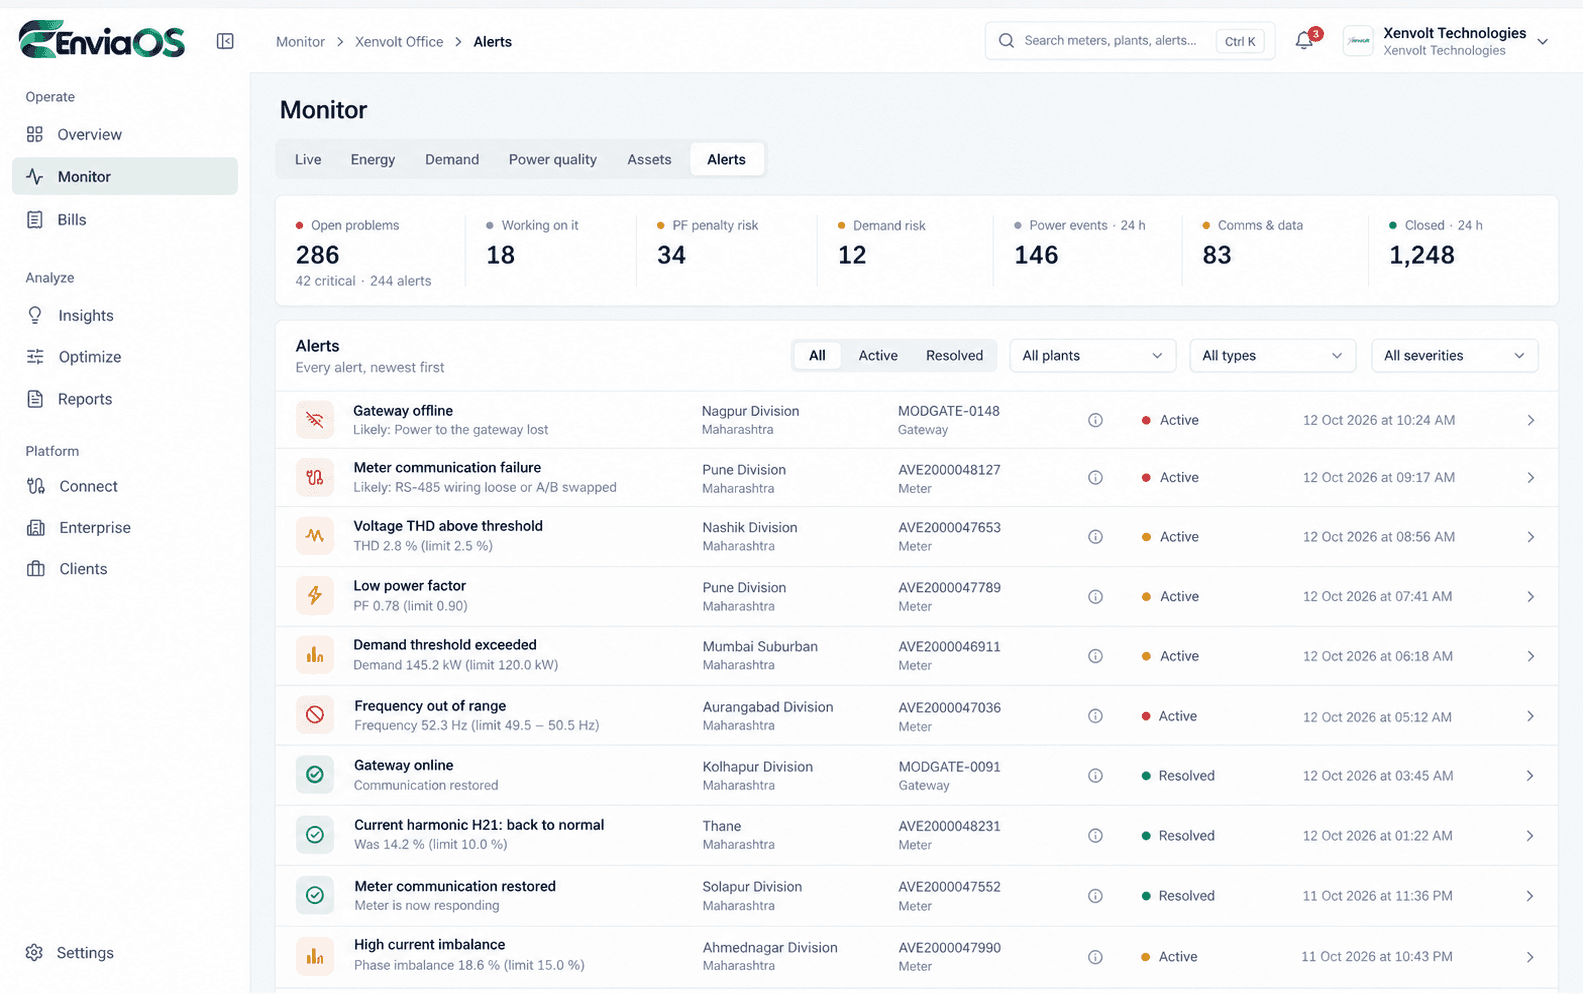Expand the Low power factor row chevron

[1530, 597]
